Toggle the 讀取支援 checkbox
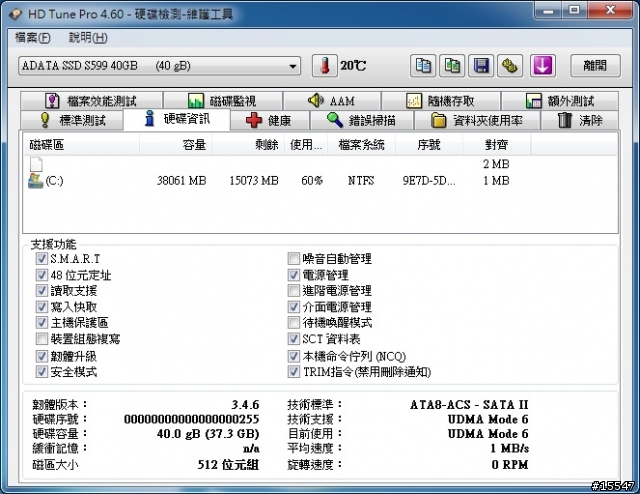The image size is (640, 494). pyautogui.click(x=41, y=291)
